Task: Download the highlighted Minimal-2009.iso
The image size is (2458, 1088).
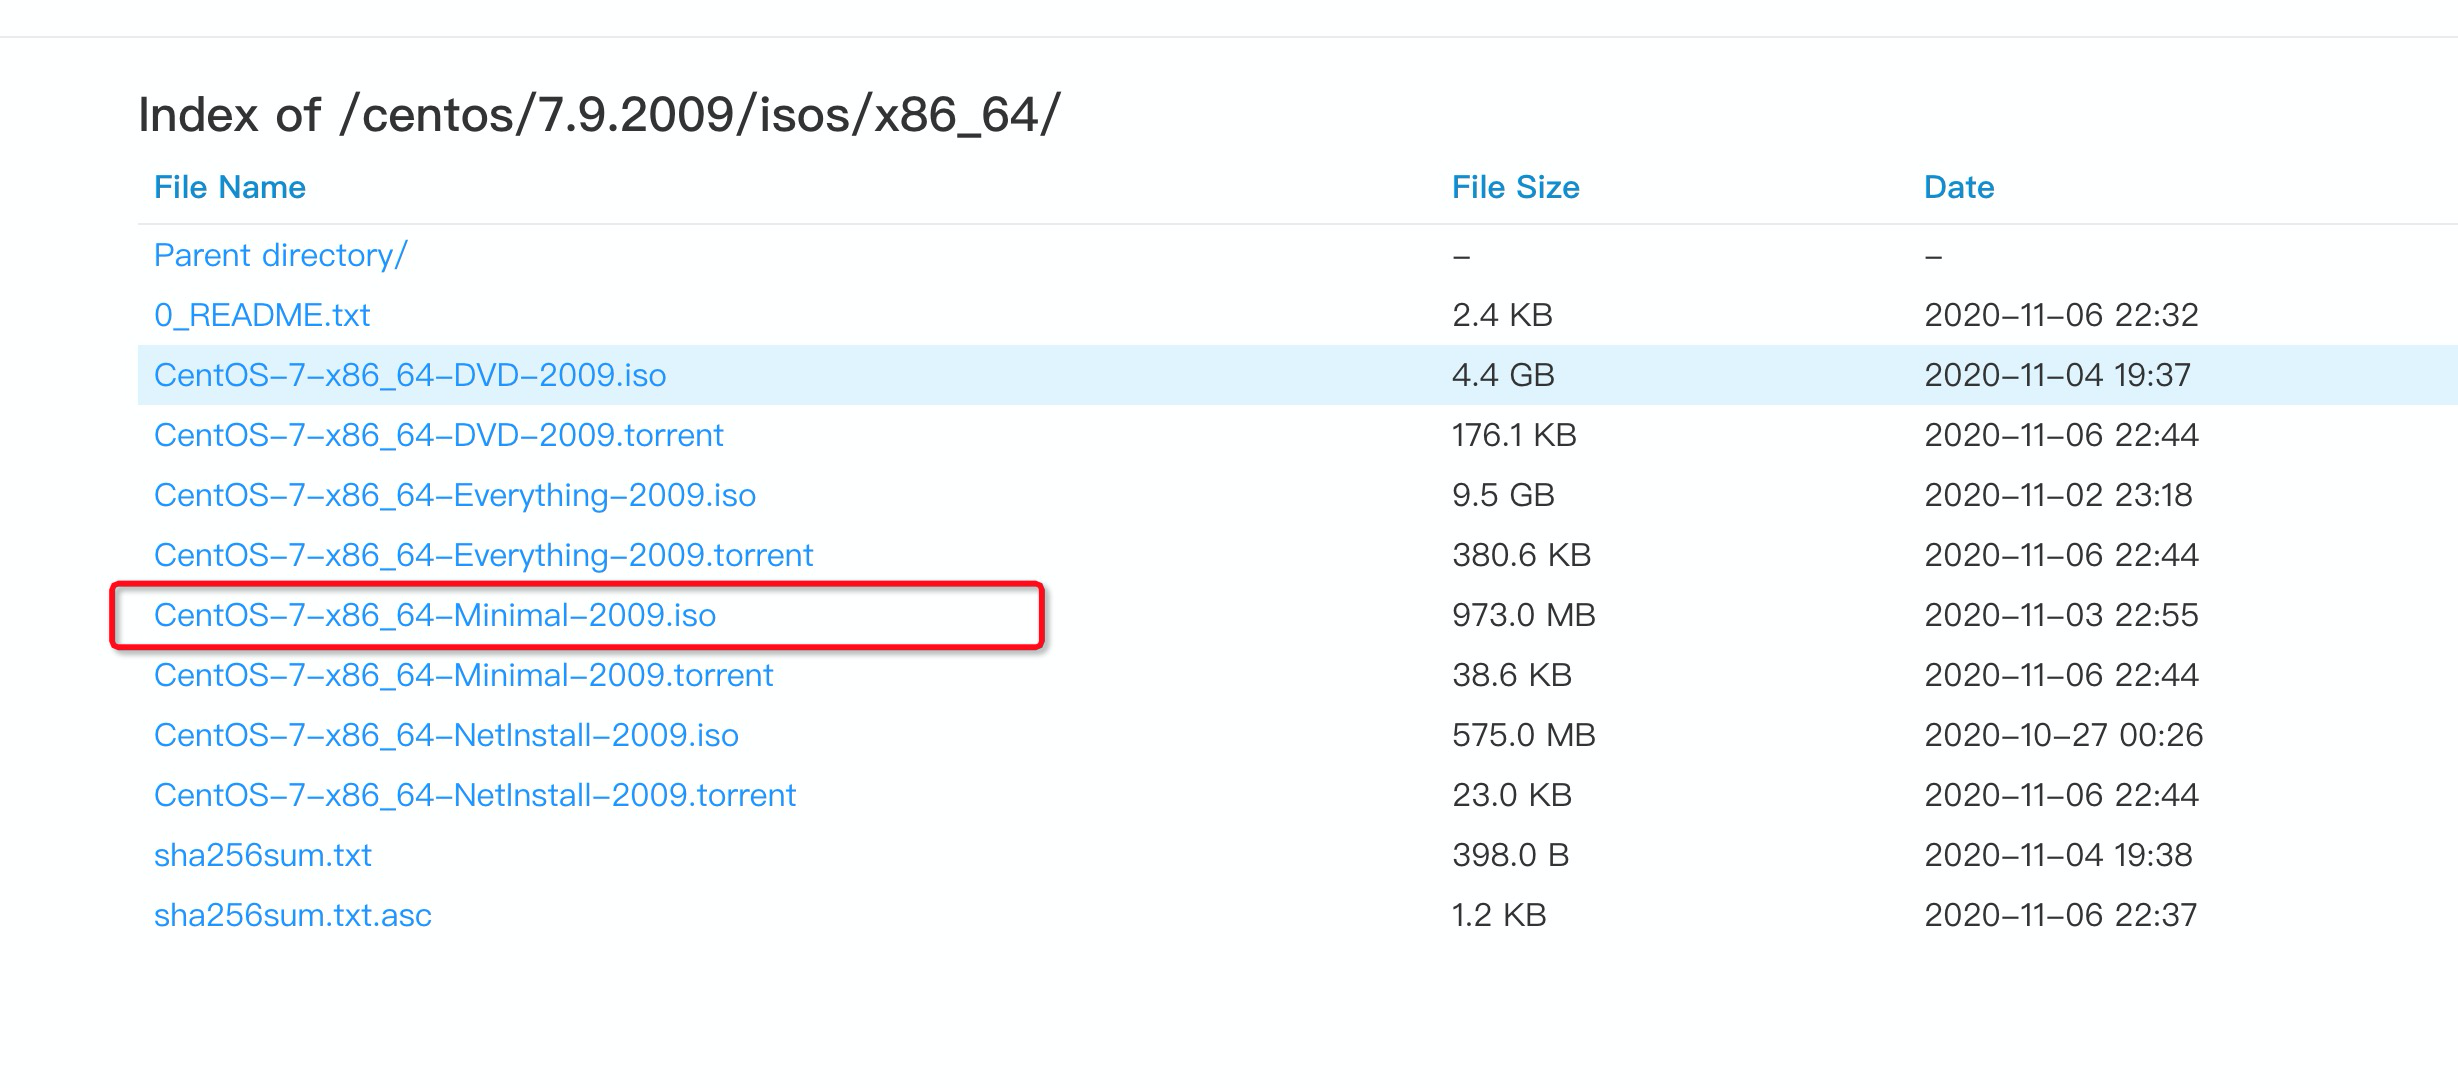Action: (435, 615)
